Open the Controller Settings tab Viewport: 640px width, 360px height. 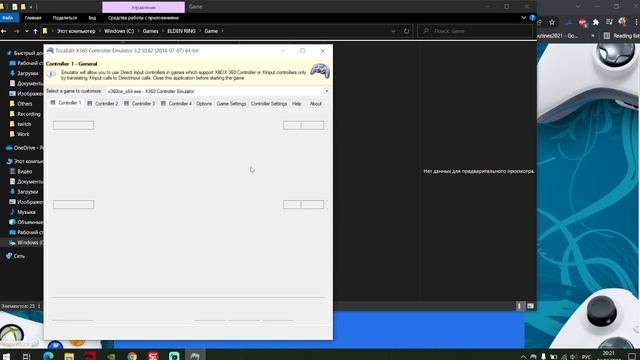[269, 104]
